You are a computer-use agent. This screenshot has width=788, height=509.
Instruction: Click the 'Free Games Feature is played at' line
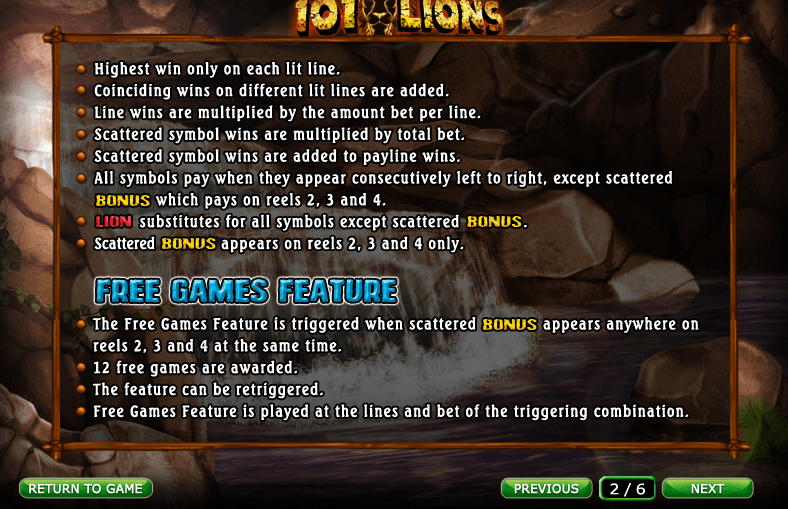(391, 412)
